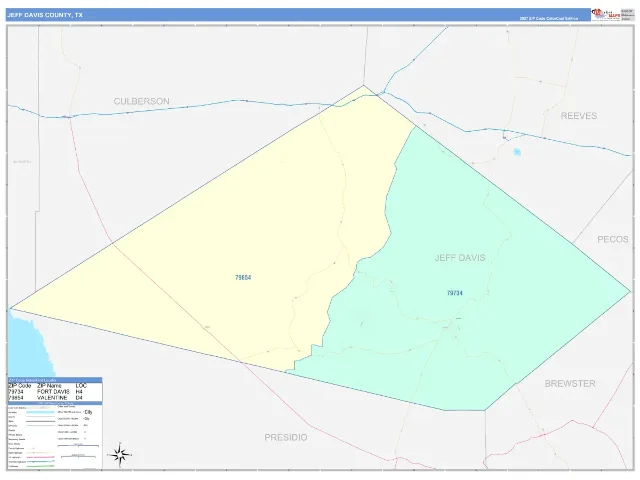The width and height of the screenshot is (640, 480).
Task: Click the light blue water sample in legend
Action: (40, 412)
